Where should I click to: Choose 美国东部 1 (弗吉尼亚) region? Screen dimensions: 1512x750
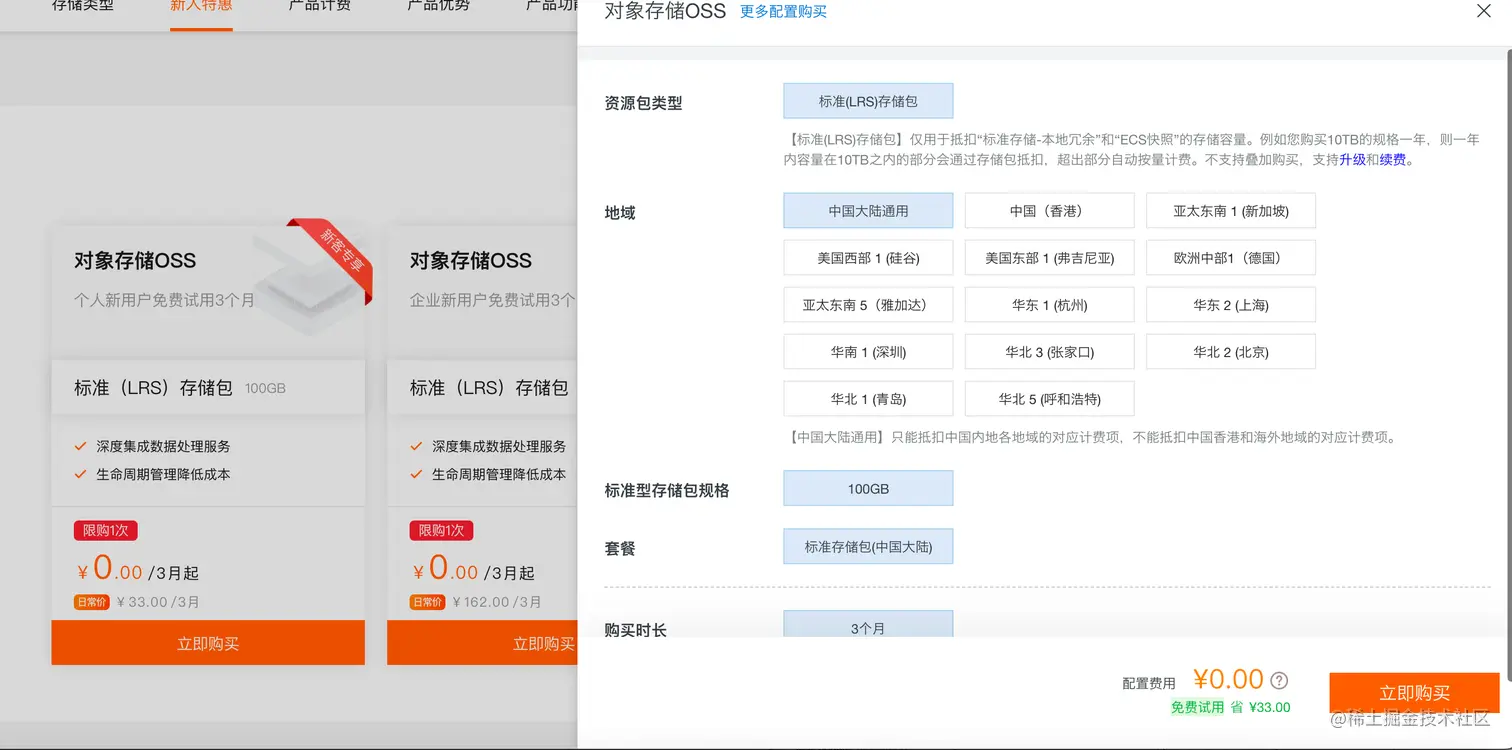1049,258
